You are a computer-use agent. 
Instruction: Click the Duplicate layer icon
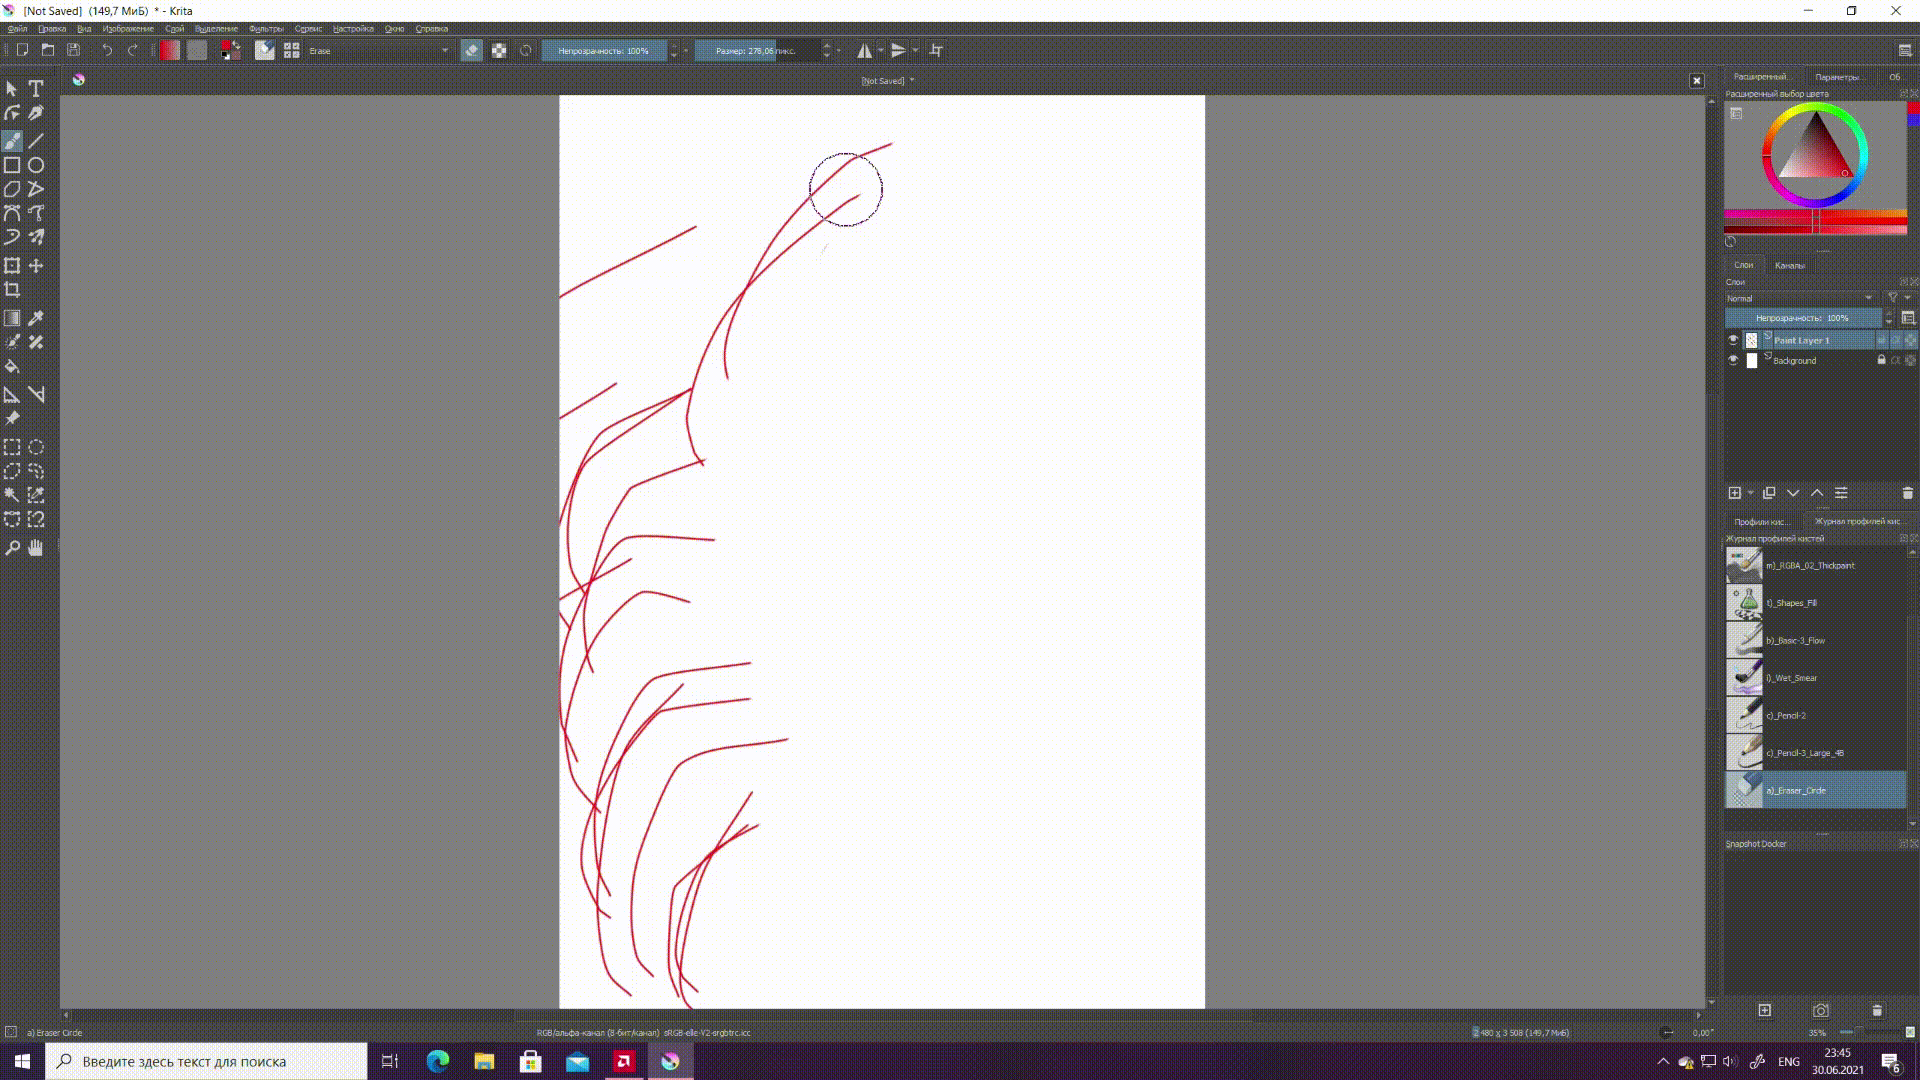pyautogui.click(x=1769, y=493)
